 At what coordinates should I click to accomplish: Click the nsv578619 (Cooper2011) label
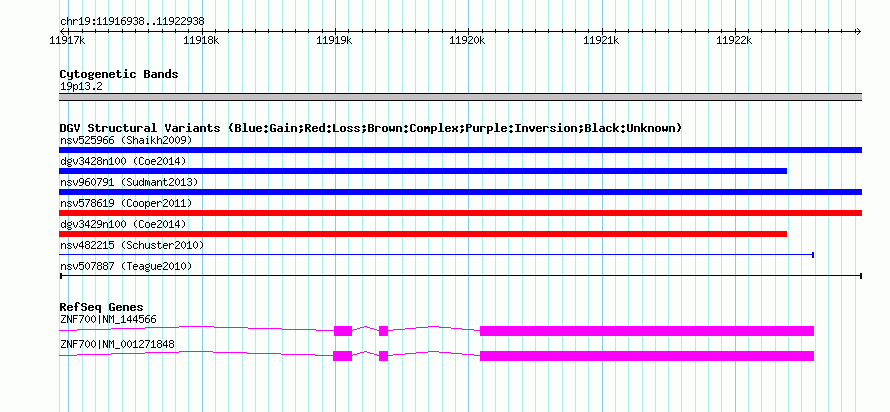pos(126,203)
